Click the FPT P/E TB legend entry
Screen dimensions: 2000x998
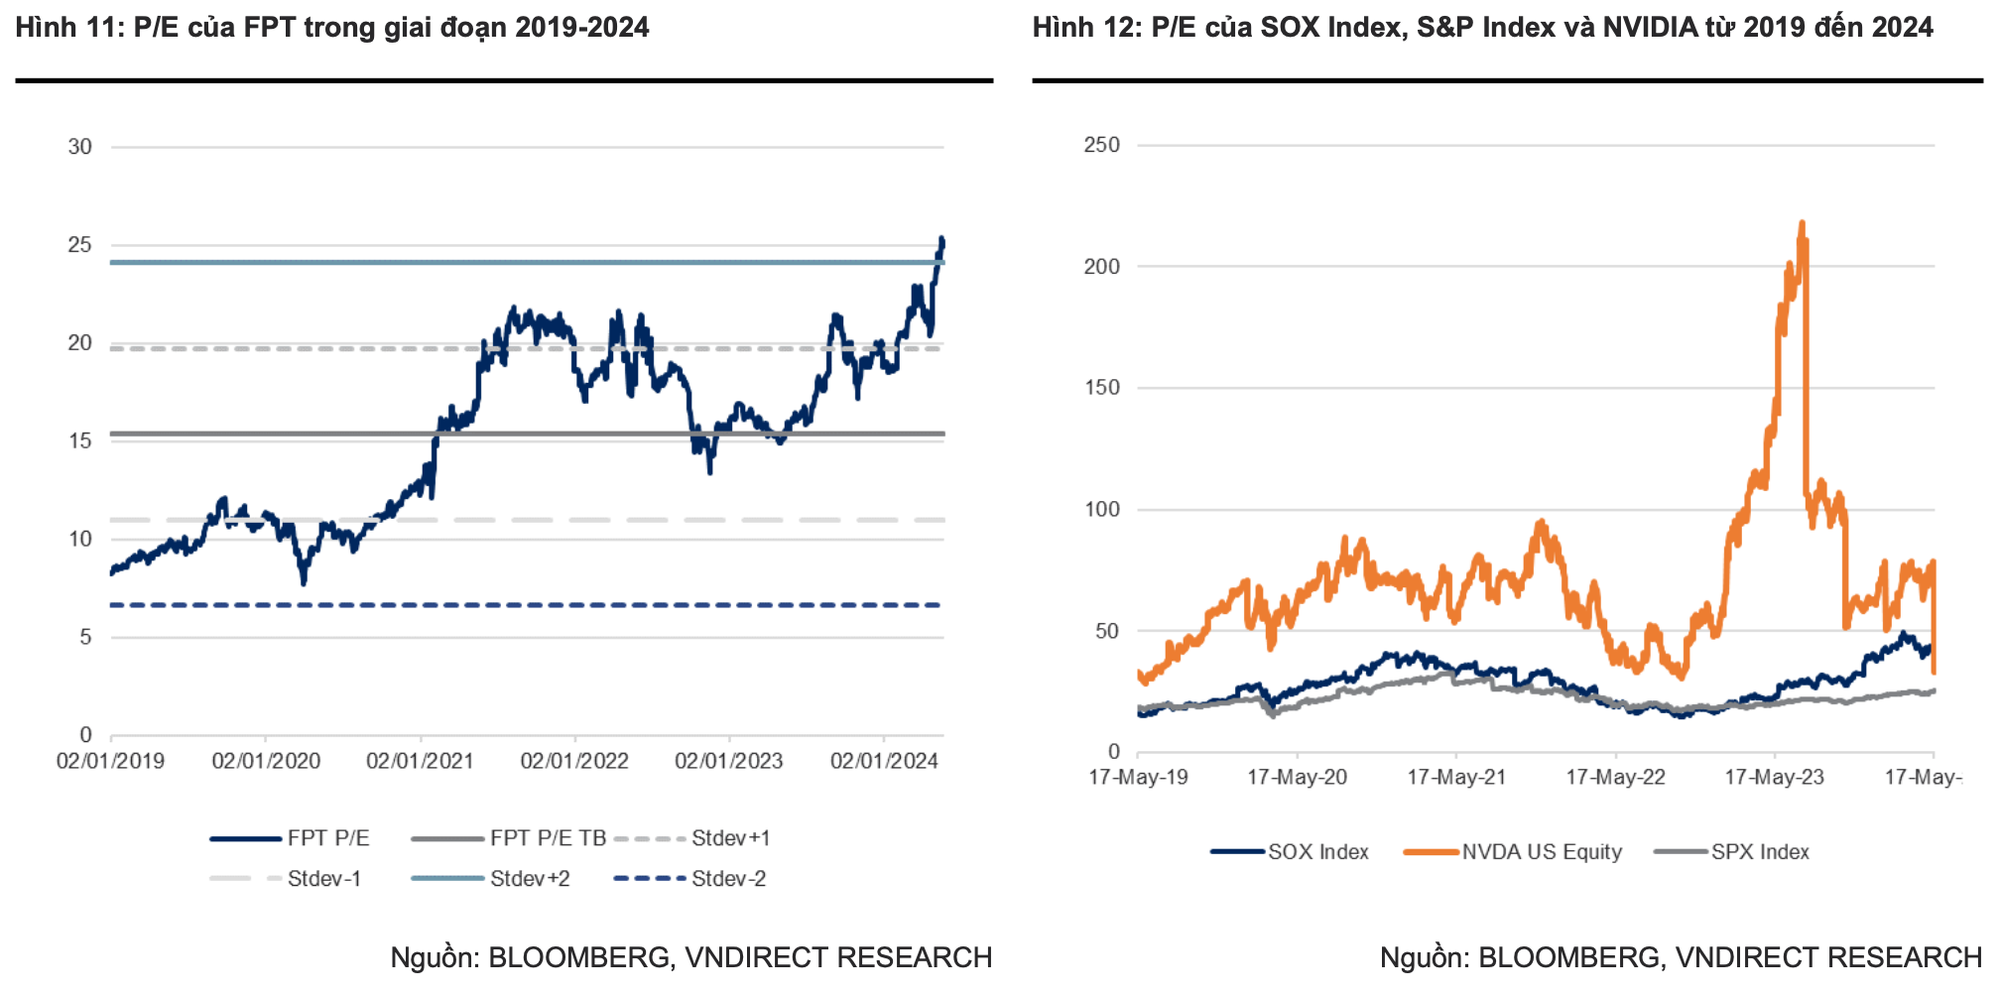(x=509, y=839)
